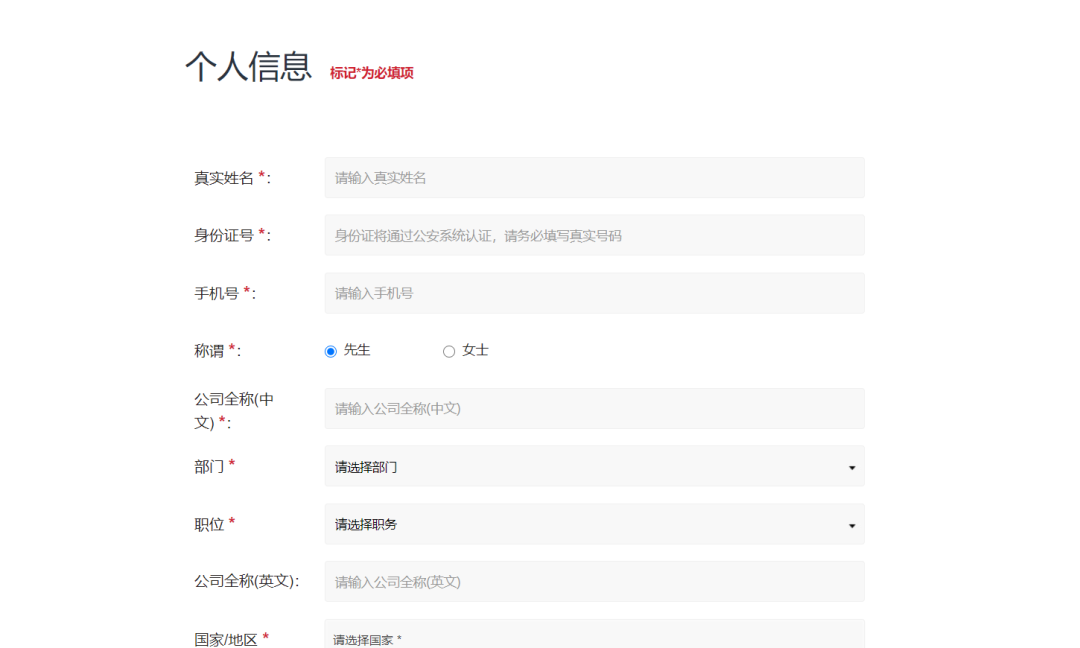Click the arrow icon on 职位 dropdown
1080x648 pixels.
[851, 525]
